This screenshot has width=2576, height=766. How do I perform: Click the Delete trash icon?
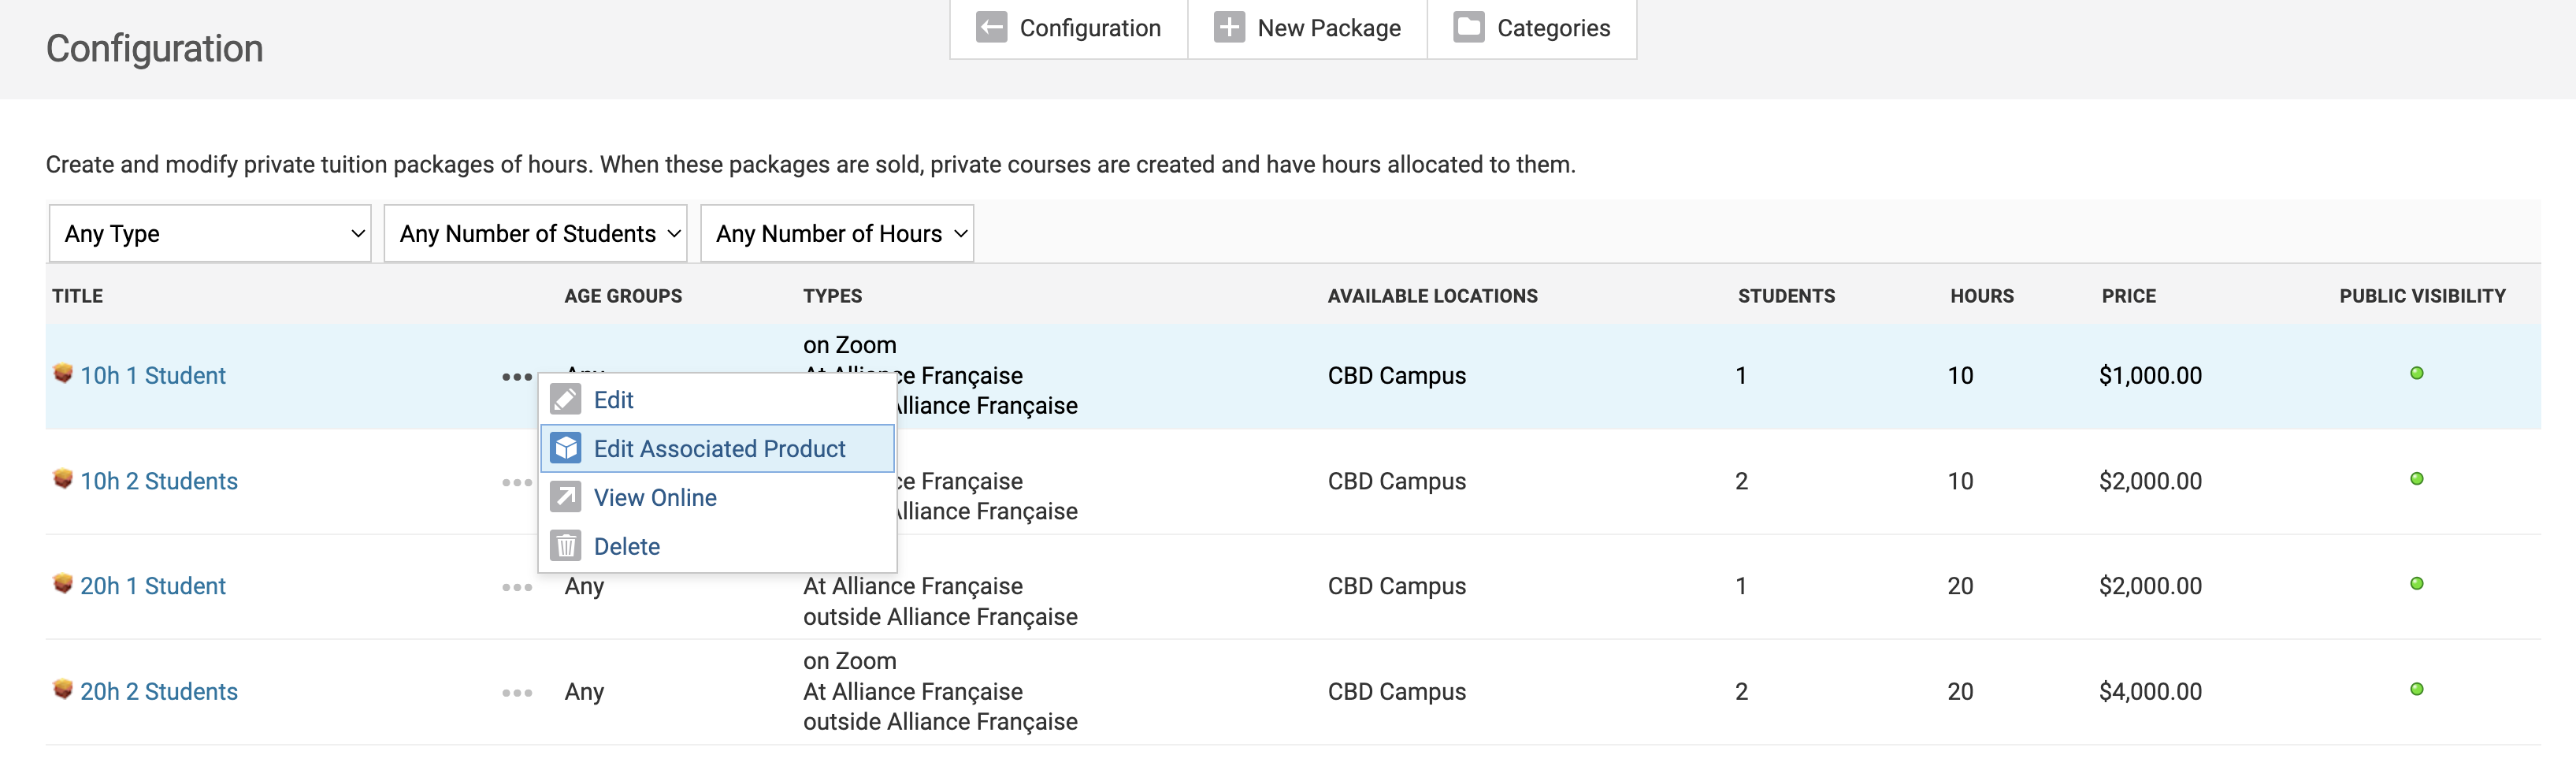point(566,546)
